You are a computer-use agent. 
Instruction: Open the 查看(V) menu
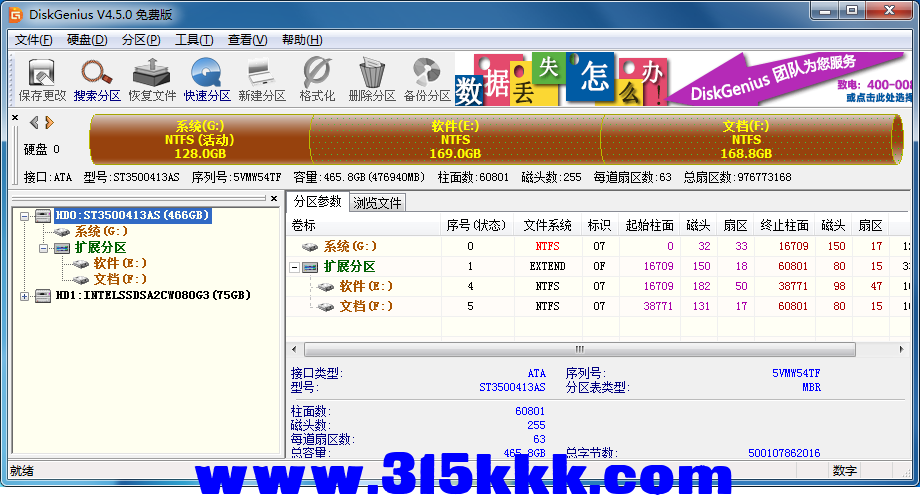(x=248, y=40)
